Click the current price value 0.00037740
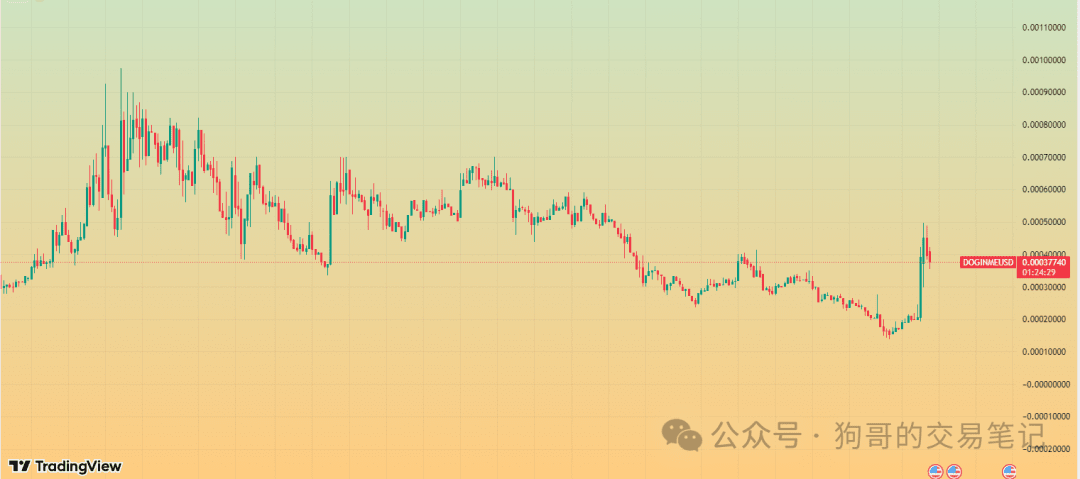Viewport: 1080px width, 479px height. [1044, 262]
